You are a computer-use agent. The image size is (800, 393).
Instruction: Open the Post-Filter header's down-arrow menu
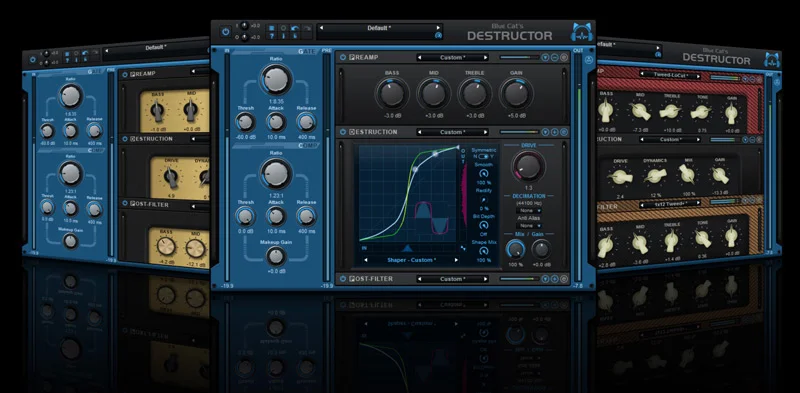pos(545,279)
